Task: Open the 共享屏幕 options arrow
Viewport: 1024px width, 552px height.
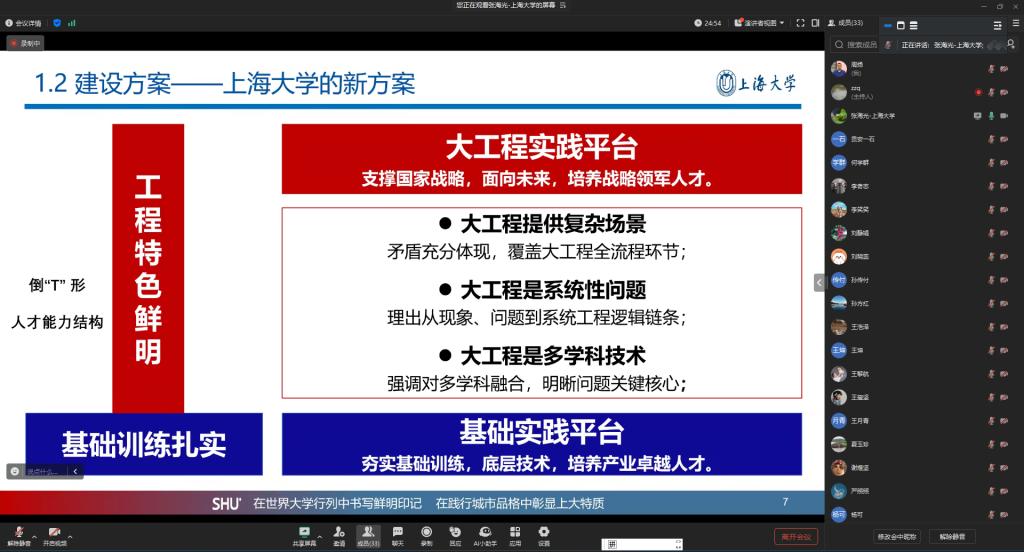Action: (x=320, y=537)
